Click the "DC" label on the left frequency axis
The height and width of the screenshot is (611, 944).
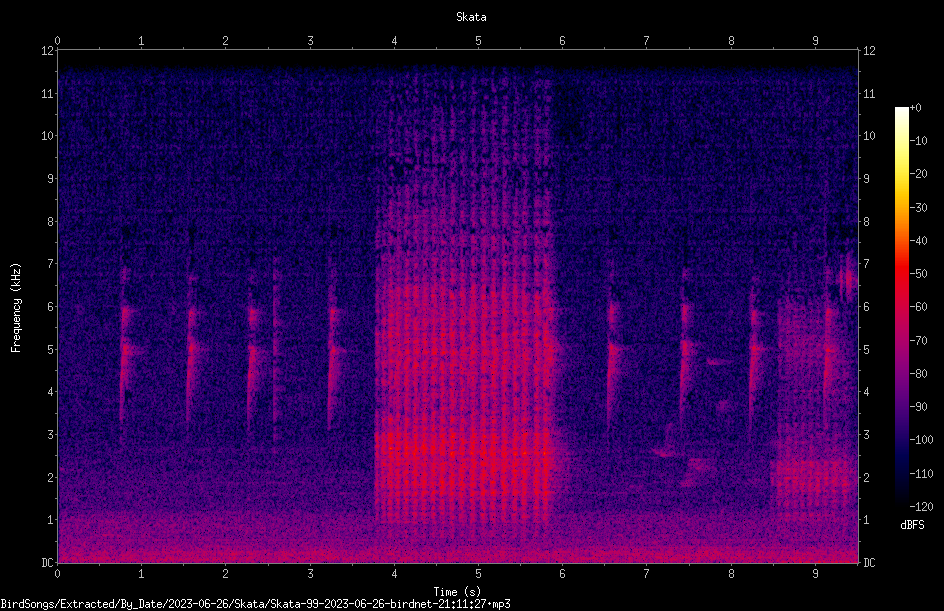pyautogui.click(x=47, y=563)
